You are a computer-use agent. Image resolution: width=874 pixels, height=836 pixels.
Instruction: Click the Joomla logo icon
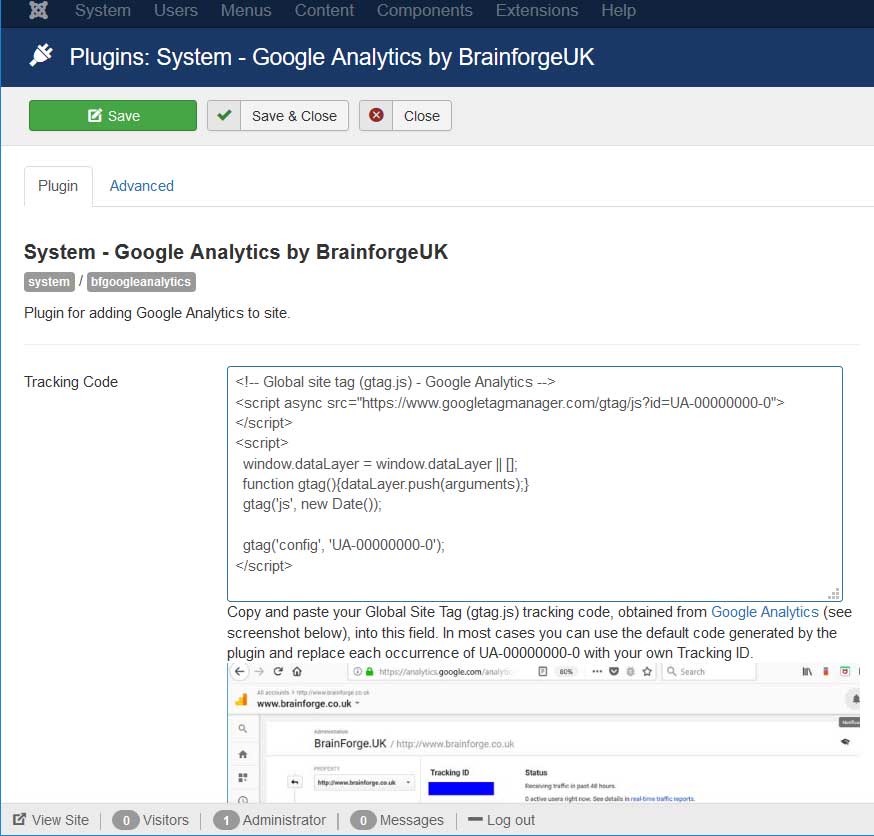pos(38,10)
